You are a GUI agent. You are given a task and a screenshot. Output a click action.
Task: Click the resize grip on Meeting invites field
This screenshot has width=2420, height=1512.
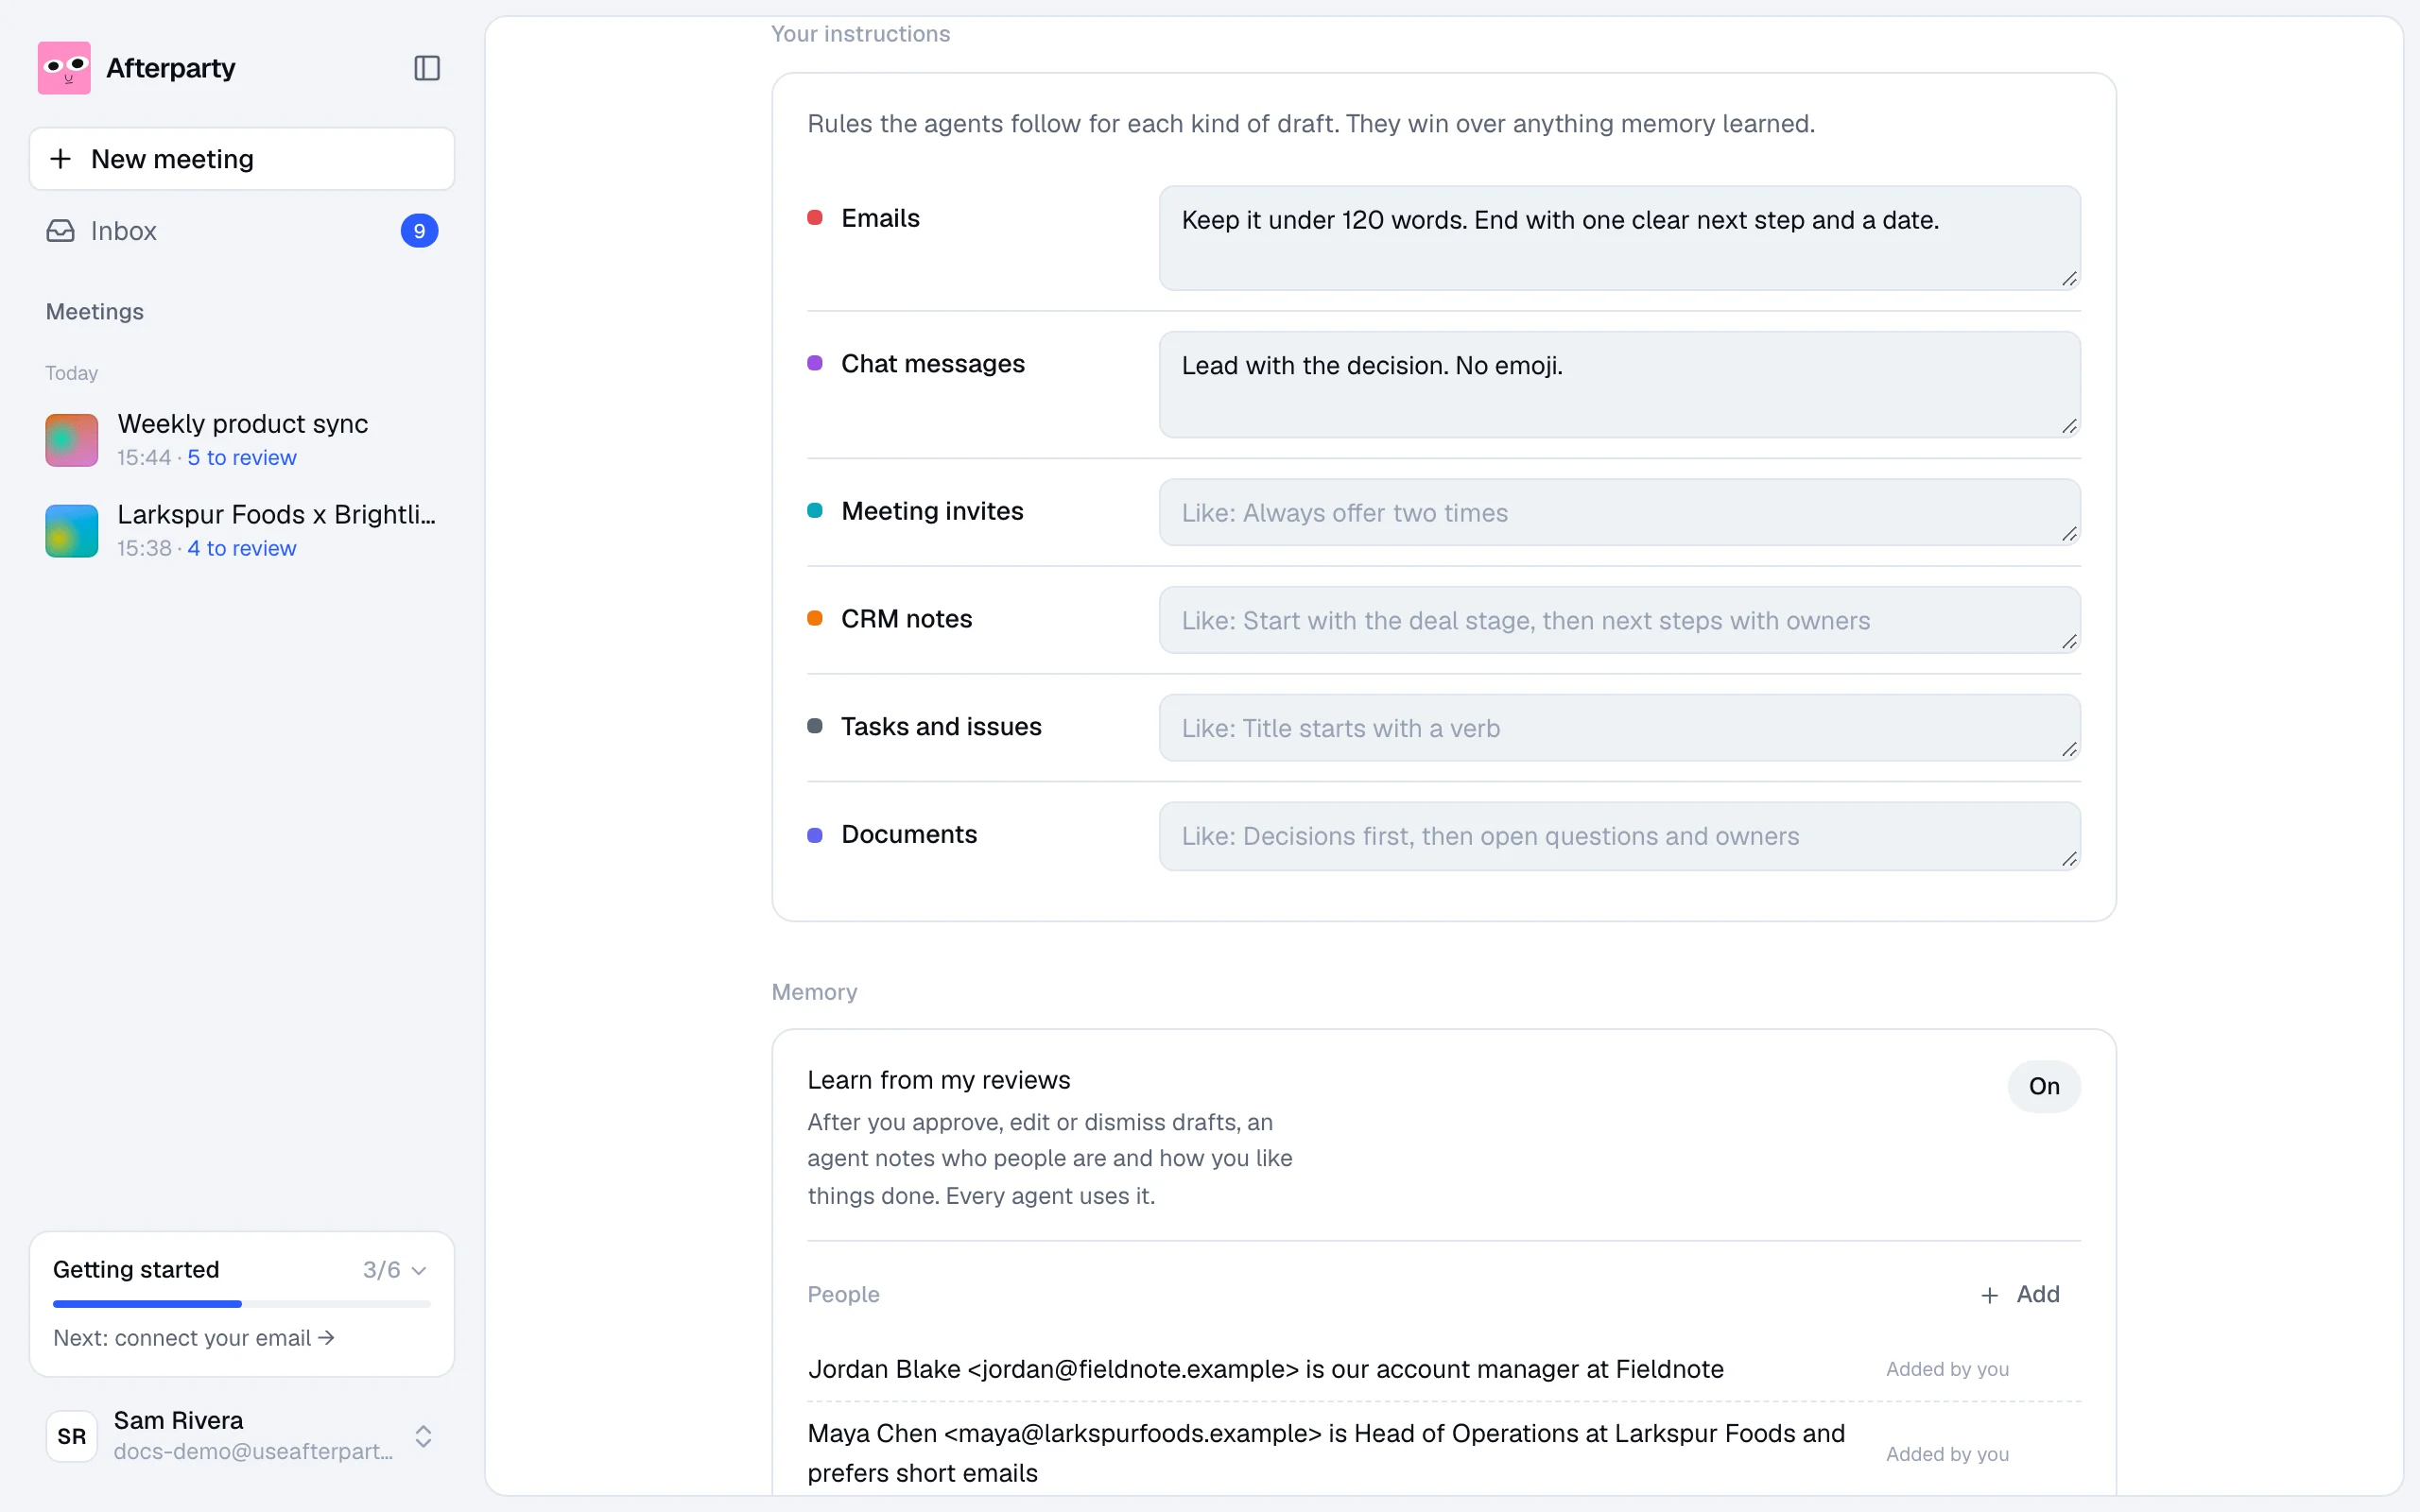click(x=2069, y=534)
